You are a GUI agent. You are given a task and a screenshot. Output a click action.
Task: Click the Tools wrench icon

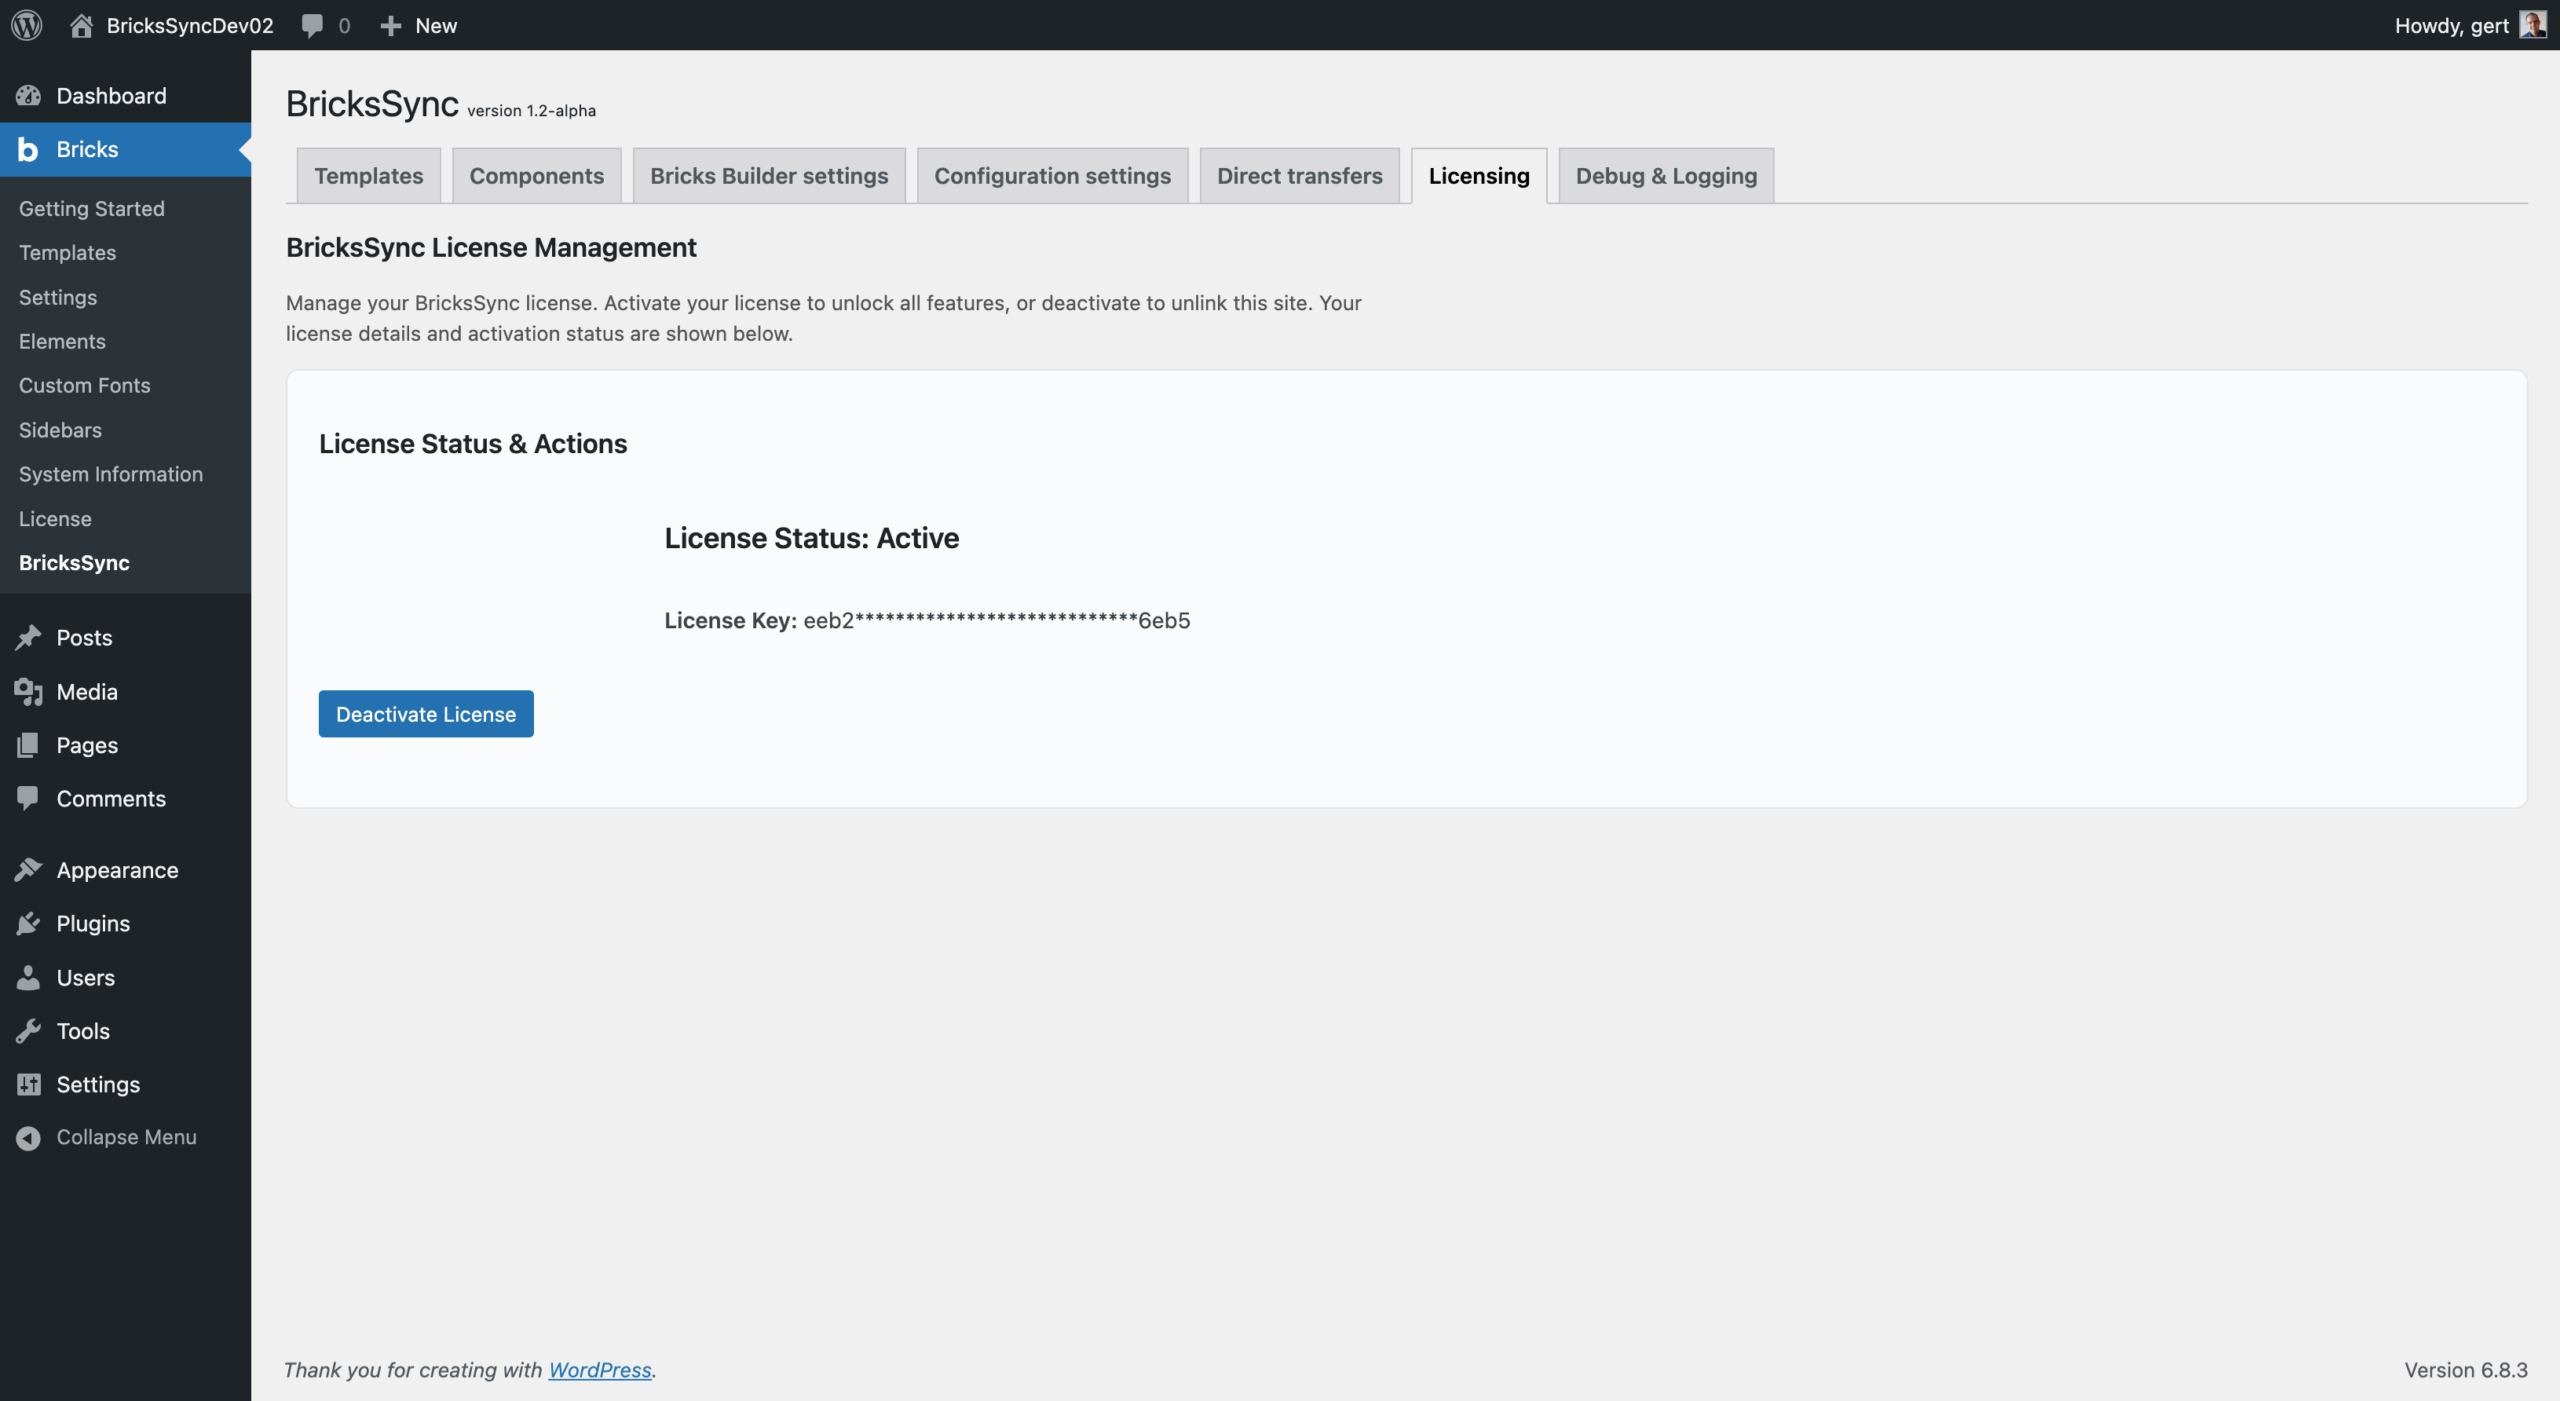pos(28,1031)
